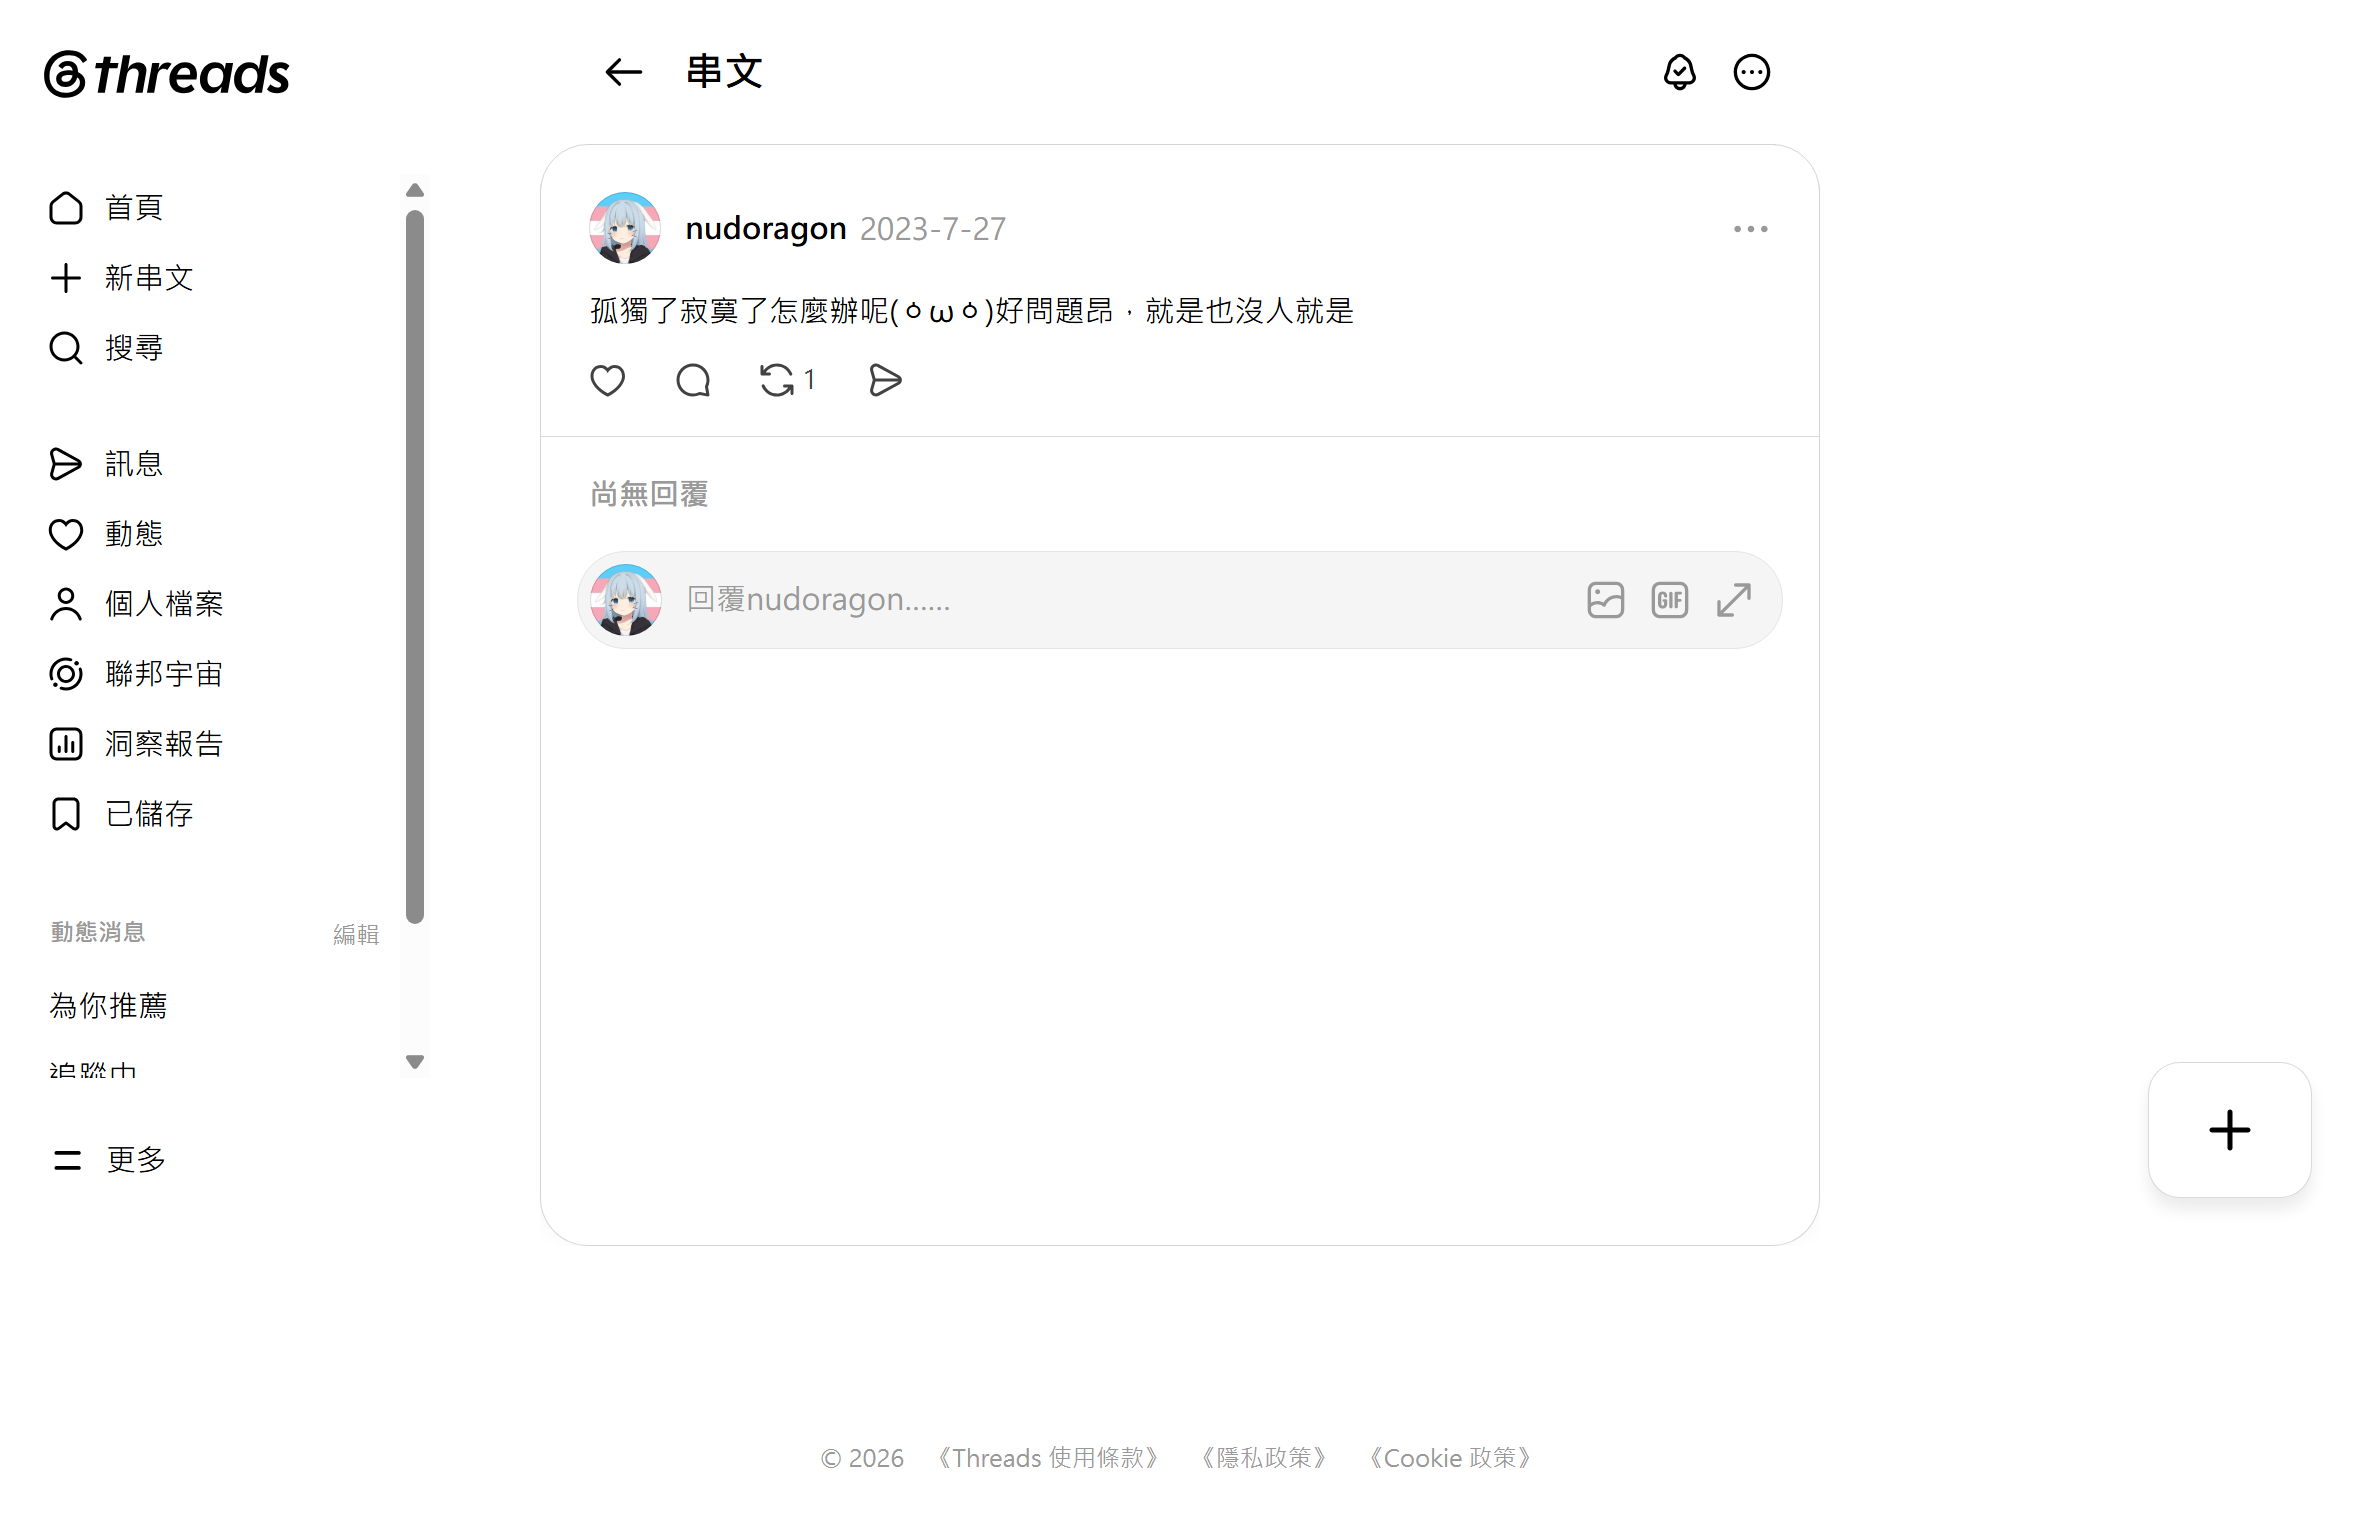
Task: Add a GIF to the reply
Action: 1670,600
